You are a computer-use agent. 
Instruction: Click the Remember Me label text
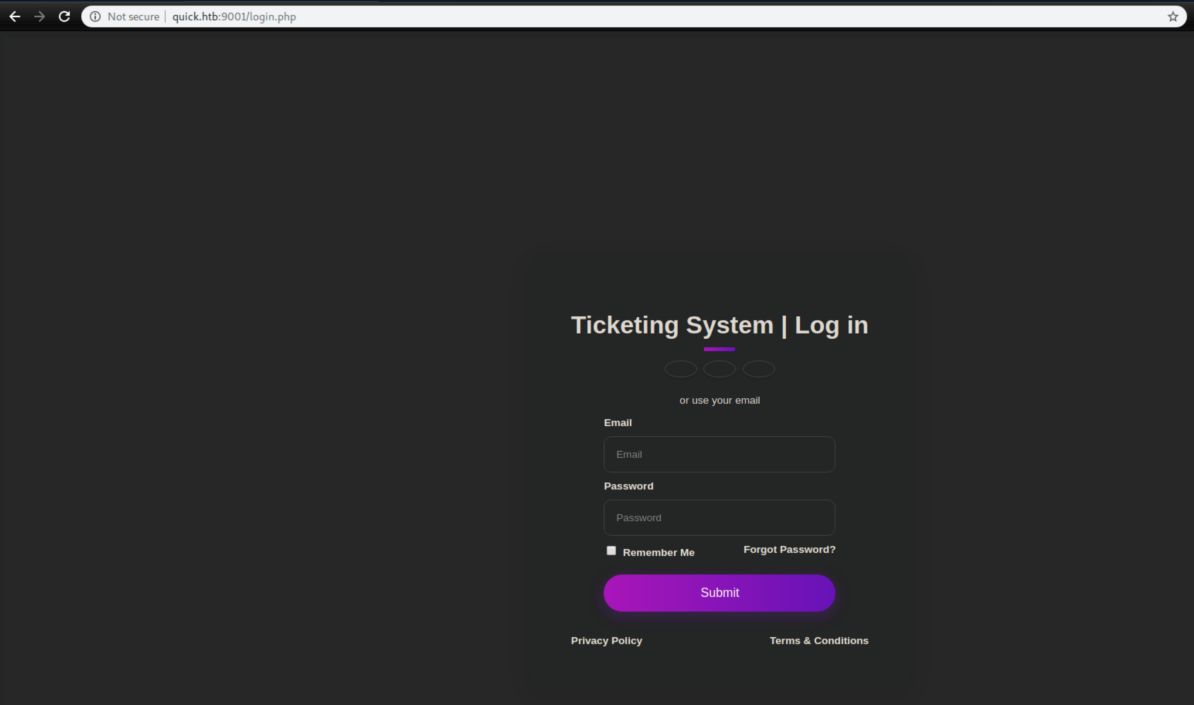(658, 553)
